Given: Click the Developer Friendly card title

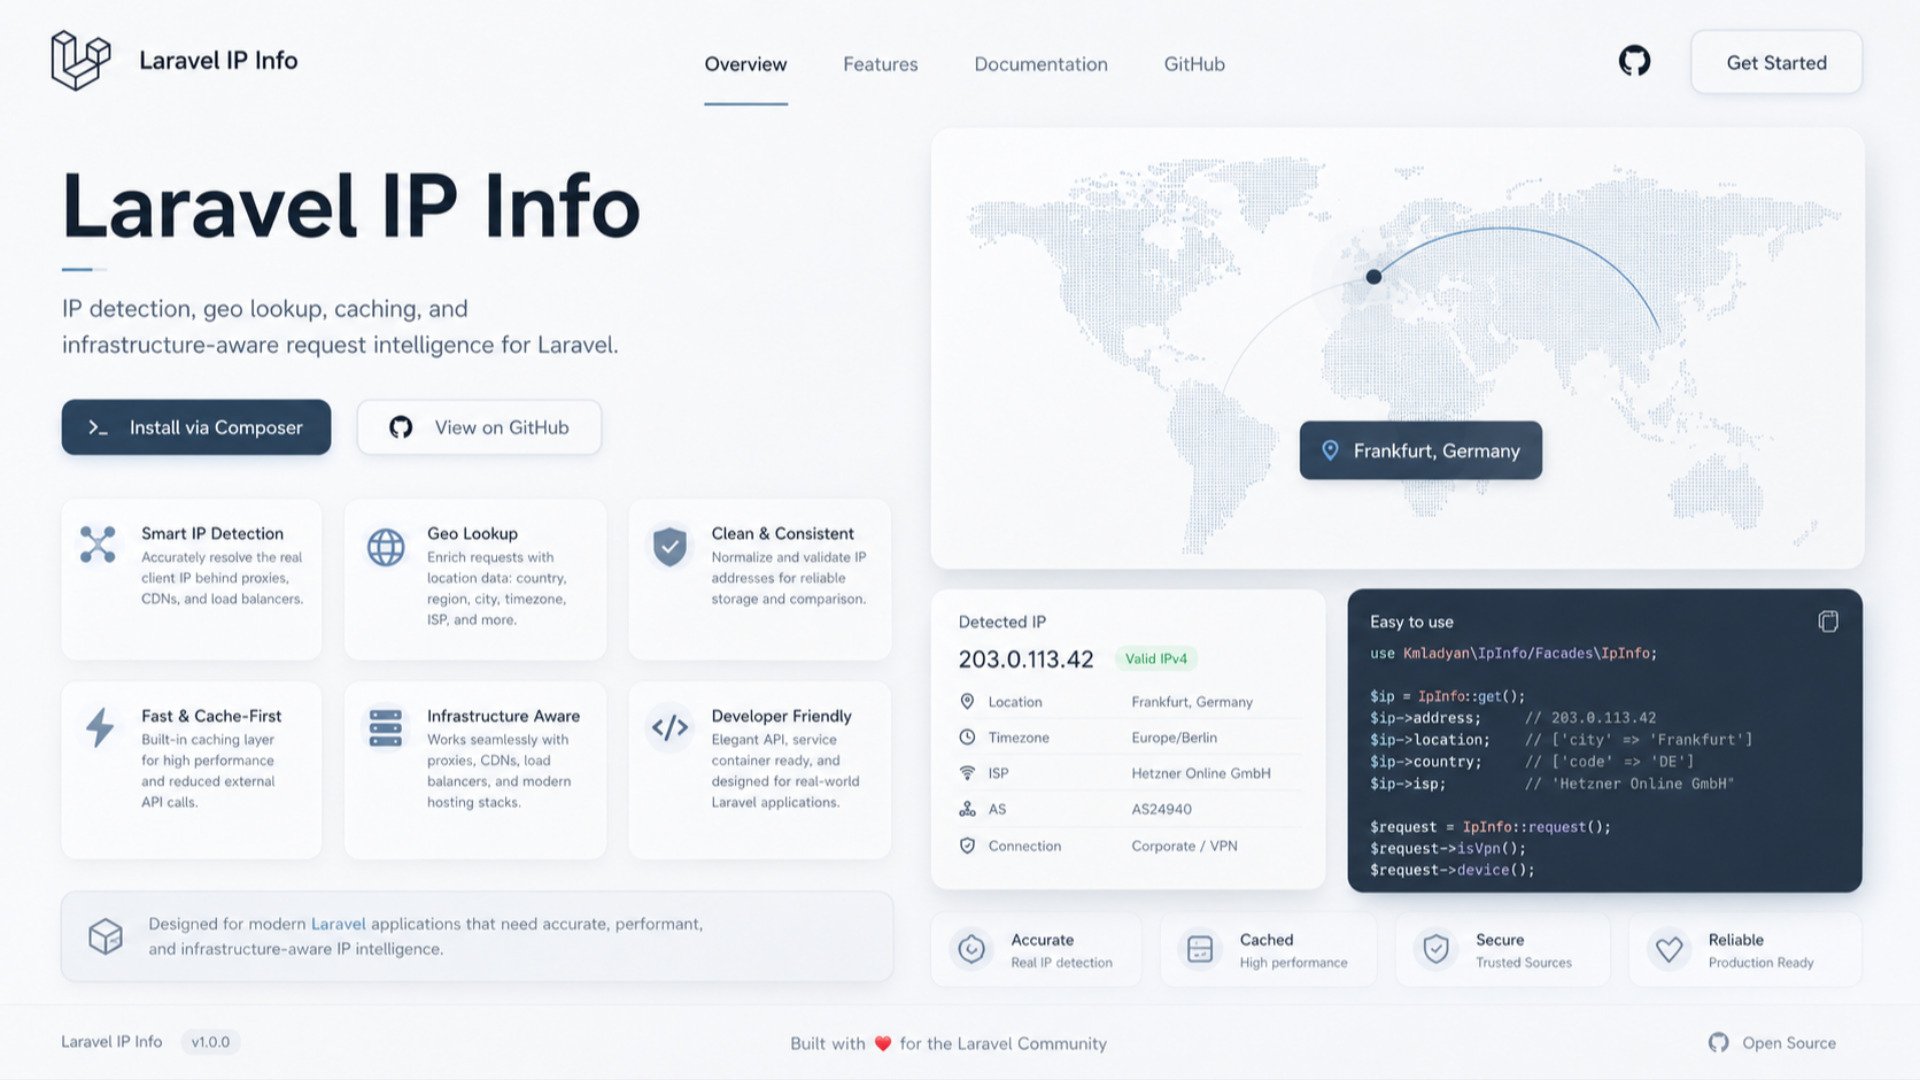Looking at the screenshot, I should pyautogui.click(x=781, y=716).
